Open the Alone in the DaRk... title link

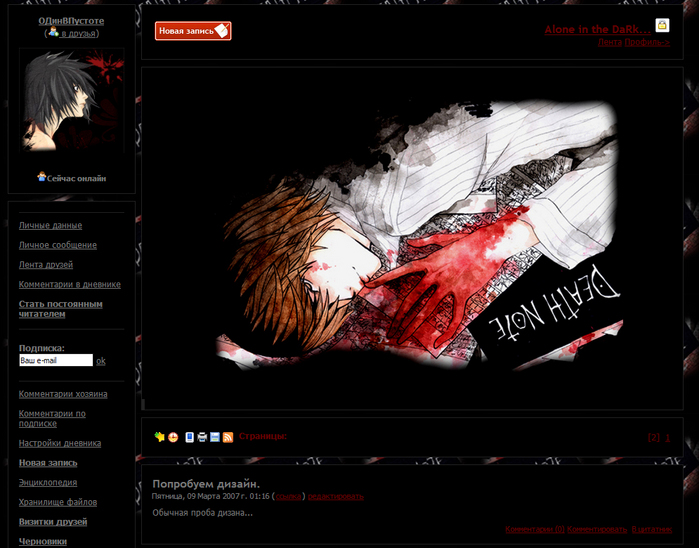[x=597, y=29]
